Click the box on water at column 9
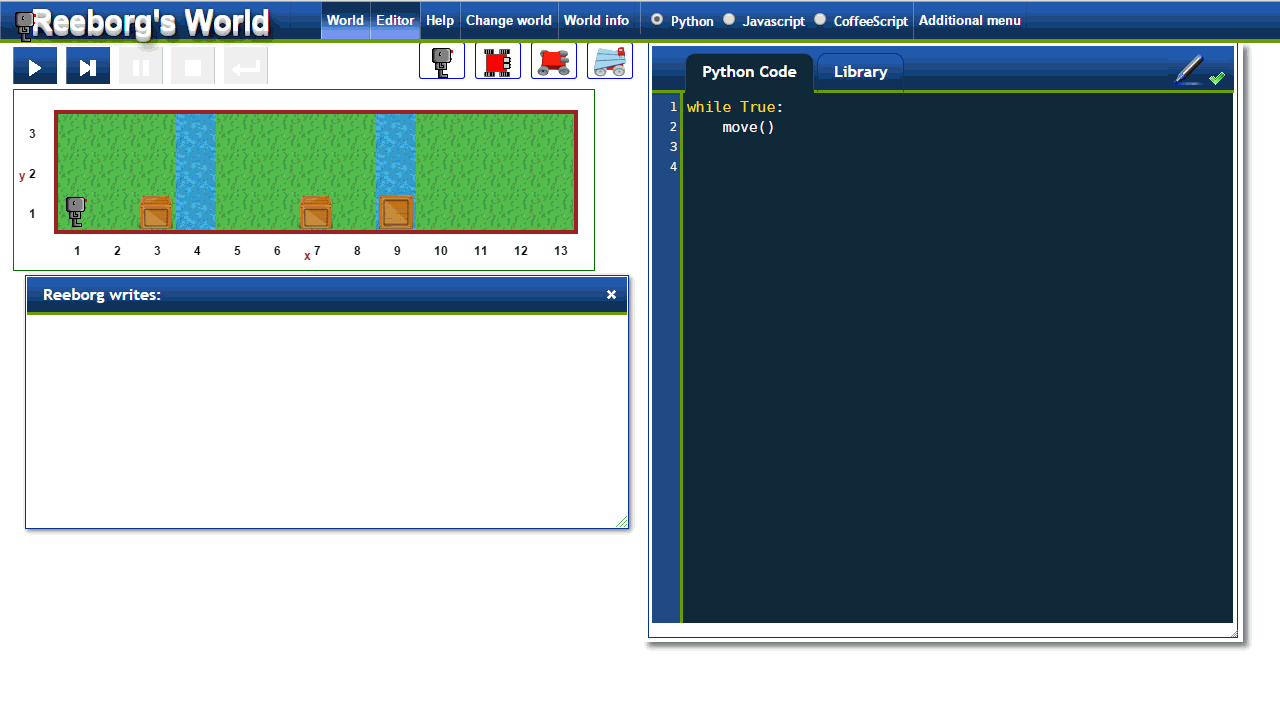 (396, 213)
